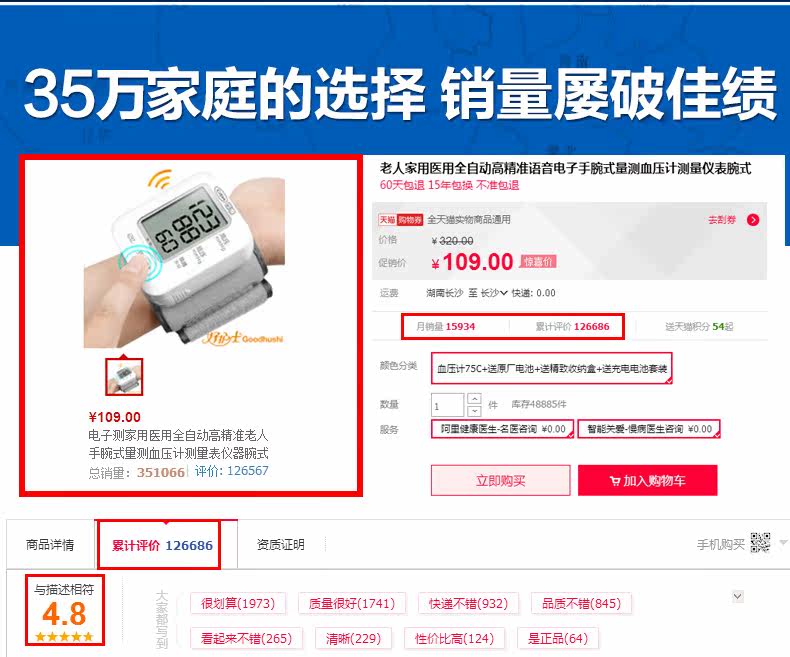Click the mobile purchase QR code icon
This screenshot has height=657, width=790.
(760, 543)
